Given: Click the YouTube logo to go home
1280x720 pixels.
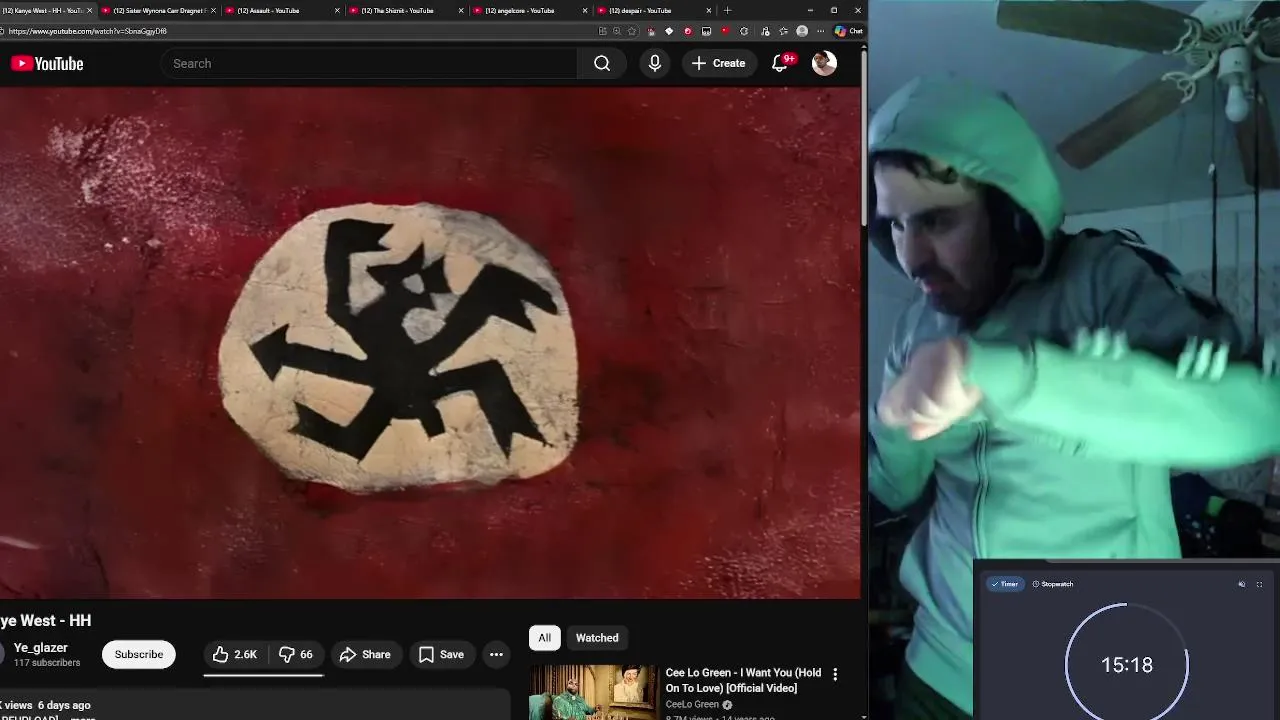Looking at the screenshot, I should pos(47,63).
